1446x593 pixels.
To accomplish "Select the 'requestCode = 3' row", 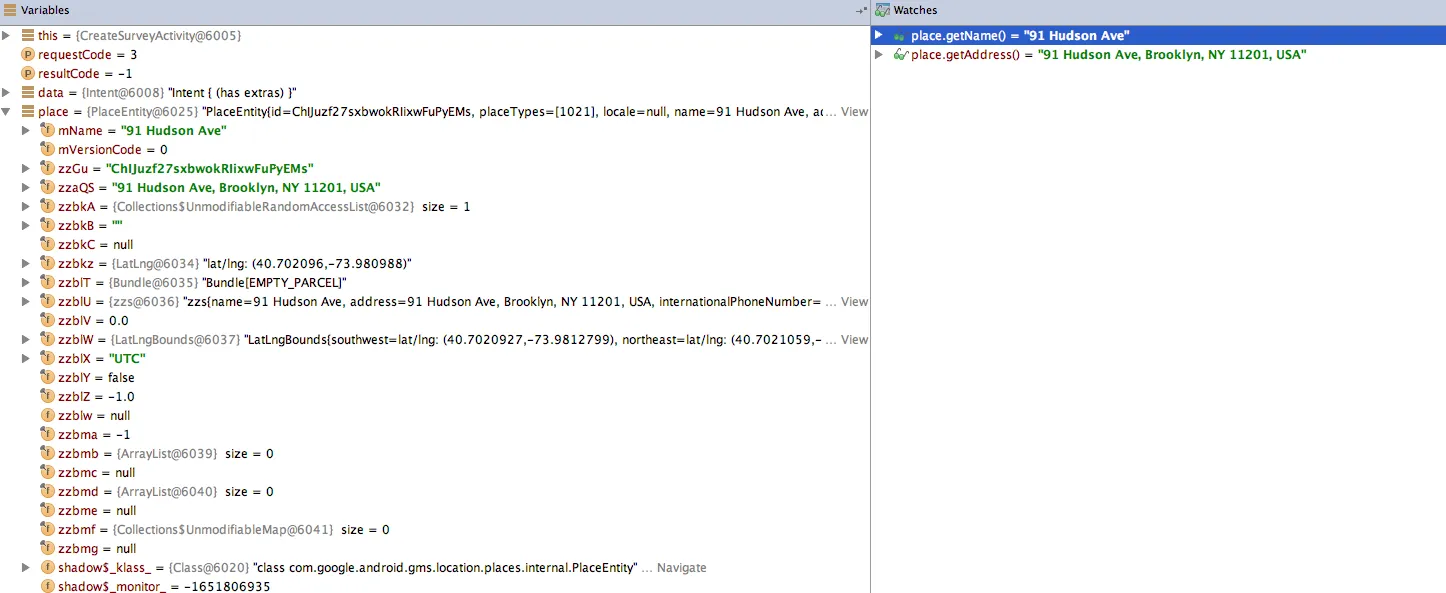I will [x=435, y=54].
